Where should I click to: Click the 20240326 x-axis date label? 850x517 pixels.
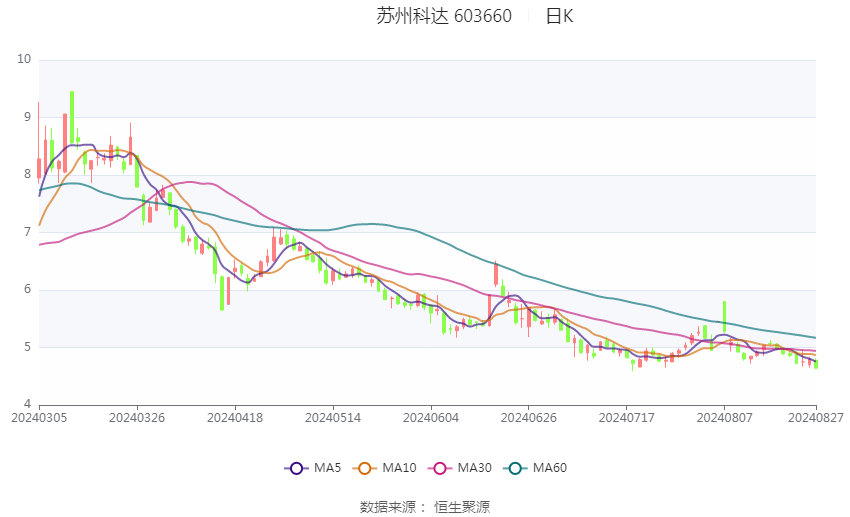tap(137, 418)
